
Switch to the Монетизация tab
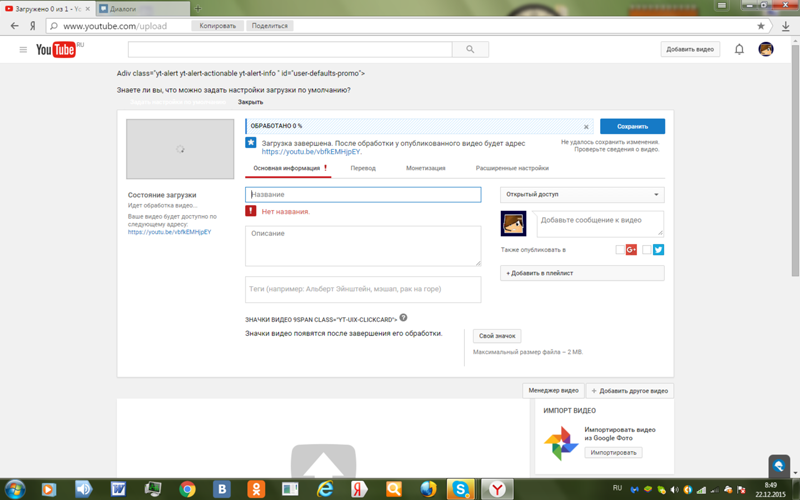click(426, 168)
